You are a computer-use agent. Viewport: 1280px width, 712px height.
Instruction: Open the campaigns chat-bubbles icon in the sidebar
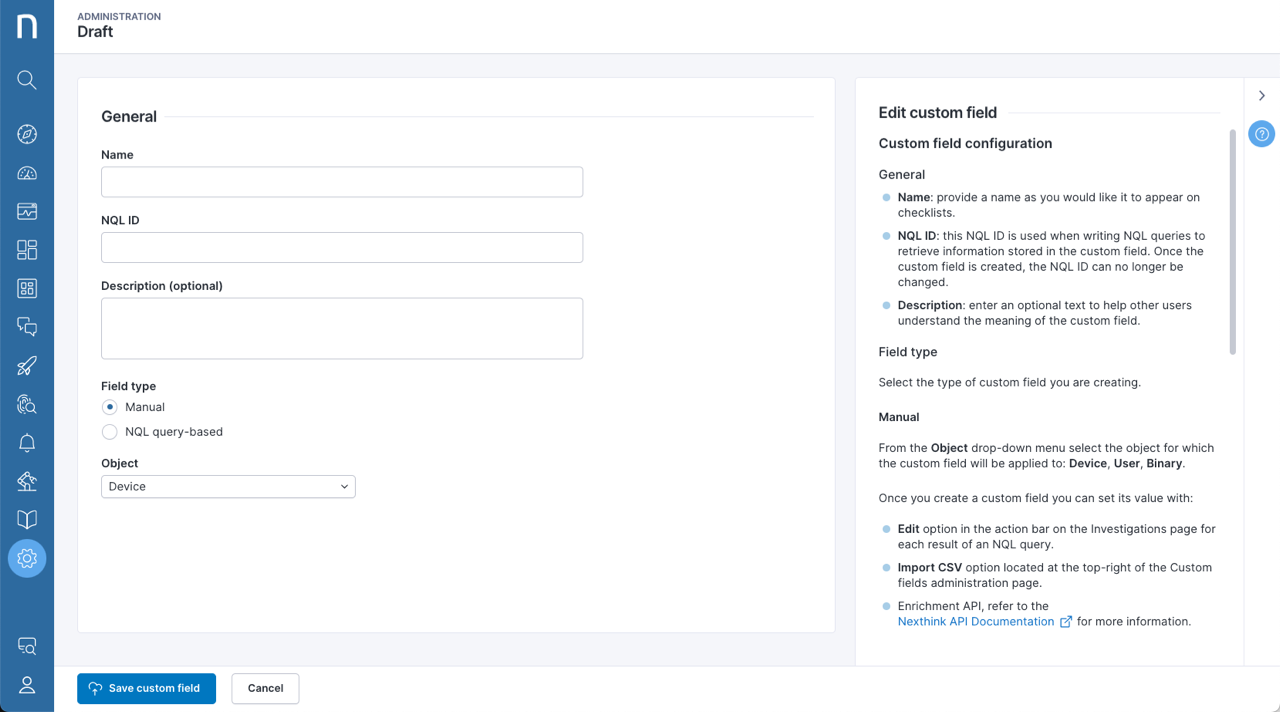click(x=27, y=327)
